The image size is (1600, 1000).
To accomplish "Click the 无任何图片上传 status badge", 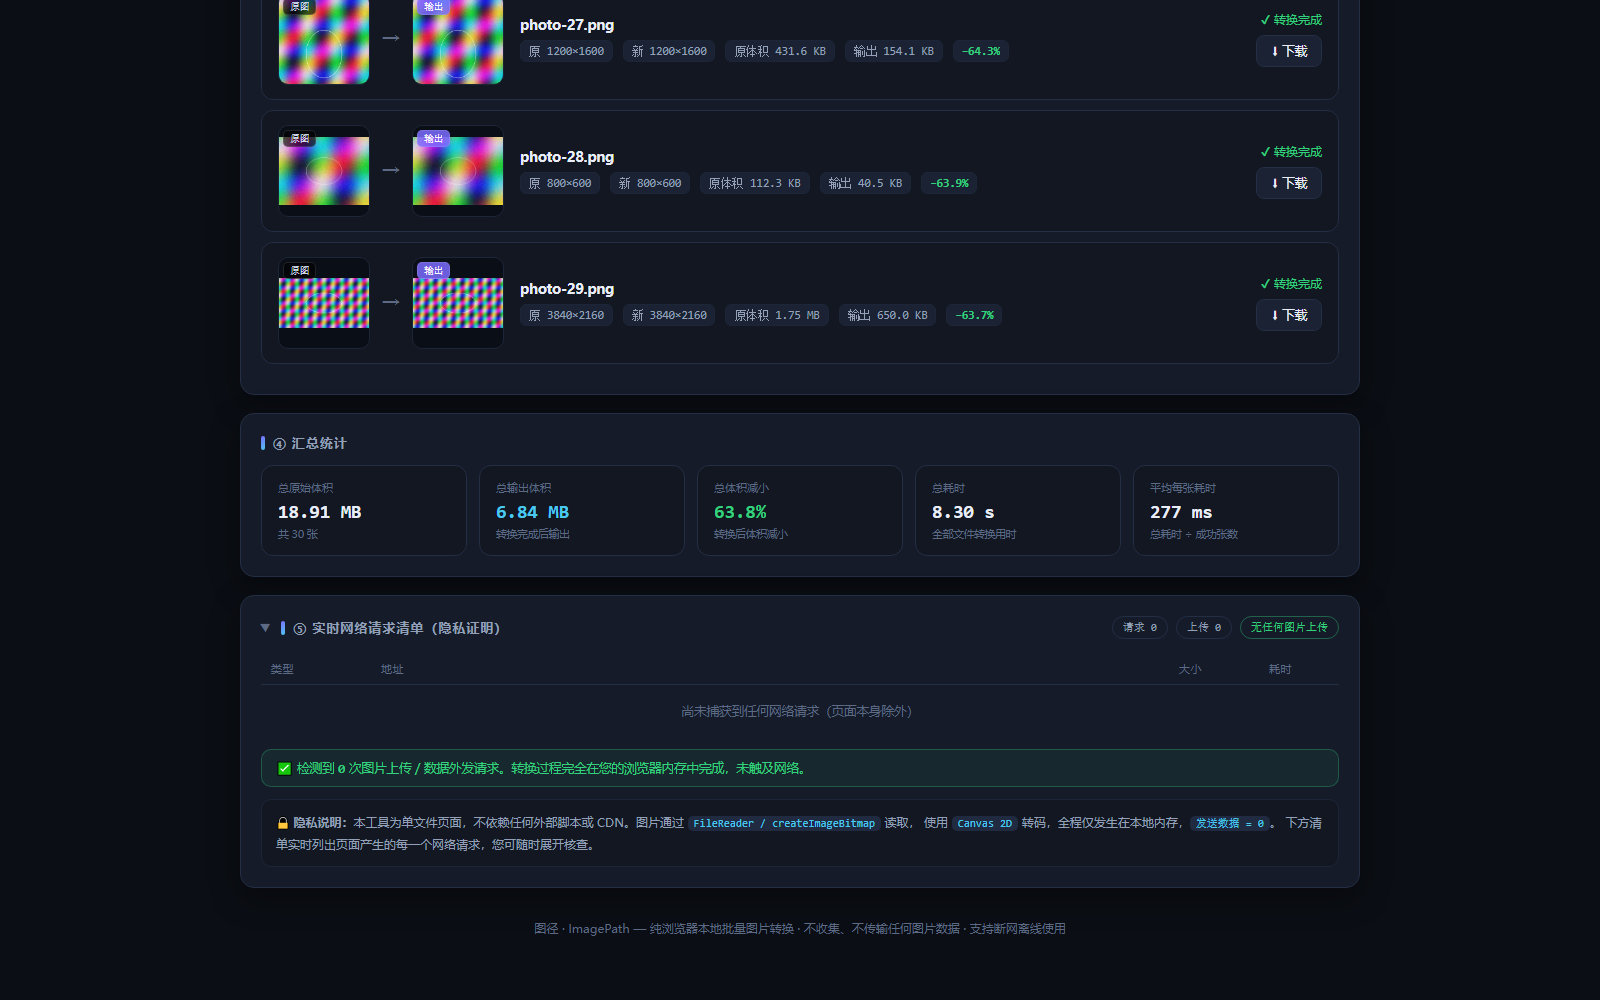I will pyautogui.click(x=1289, y=627).
